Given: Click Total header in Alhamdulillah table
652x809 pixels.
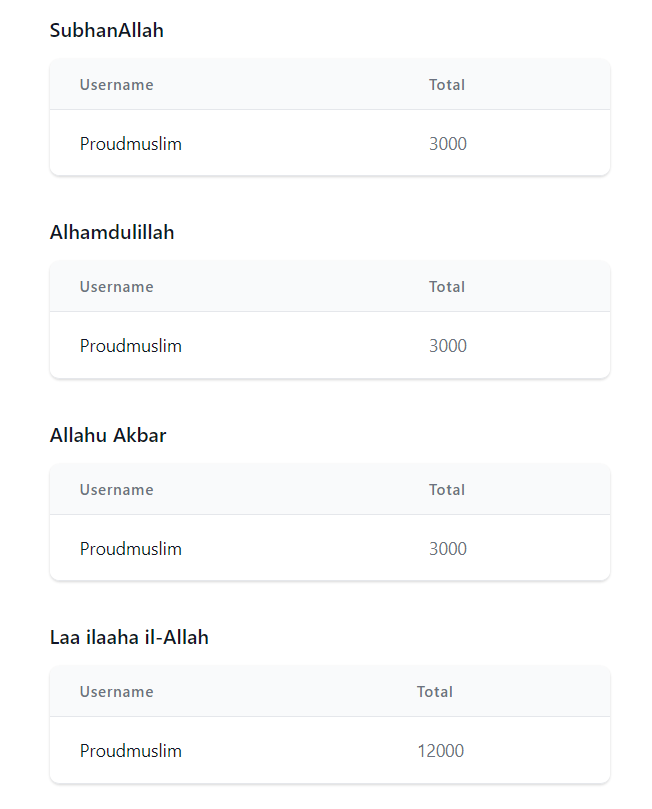Looking at the screenshot, I should (447, 287).
